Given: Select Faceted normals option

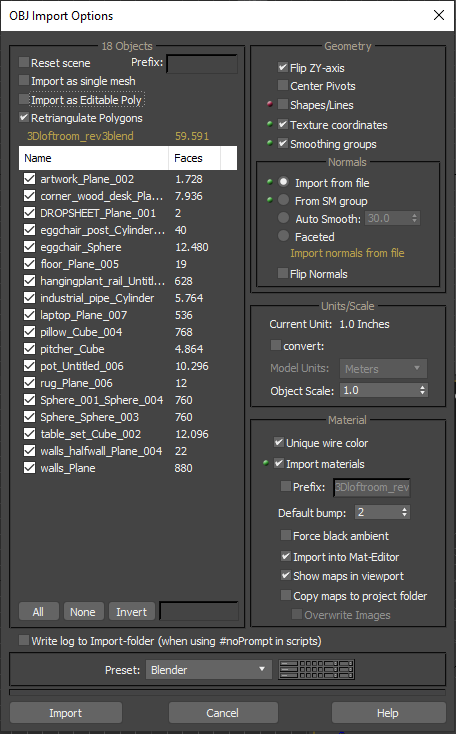Looking at the screenshot, I should tap(283, 236).
